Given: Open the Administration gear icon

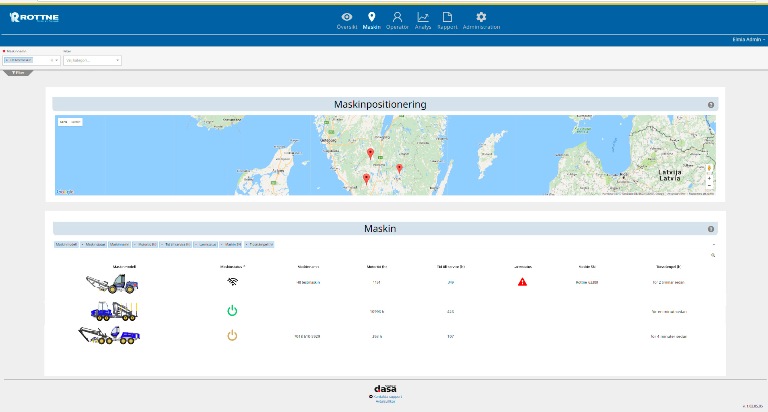Looking at the screenshot, I should pyautogui.click(x=481, y=17).
